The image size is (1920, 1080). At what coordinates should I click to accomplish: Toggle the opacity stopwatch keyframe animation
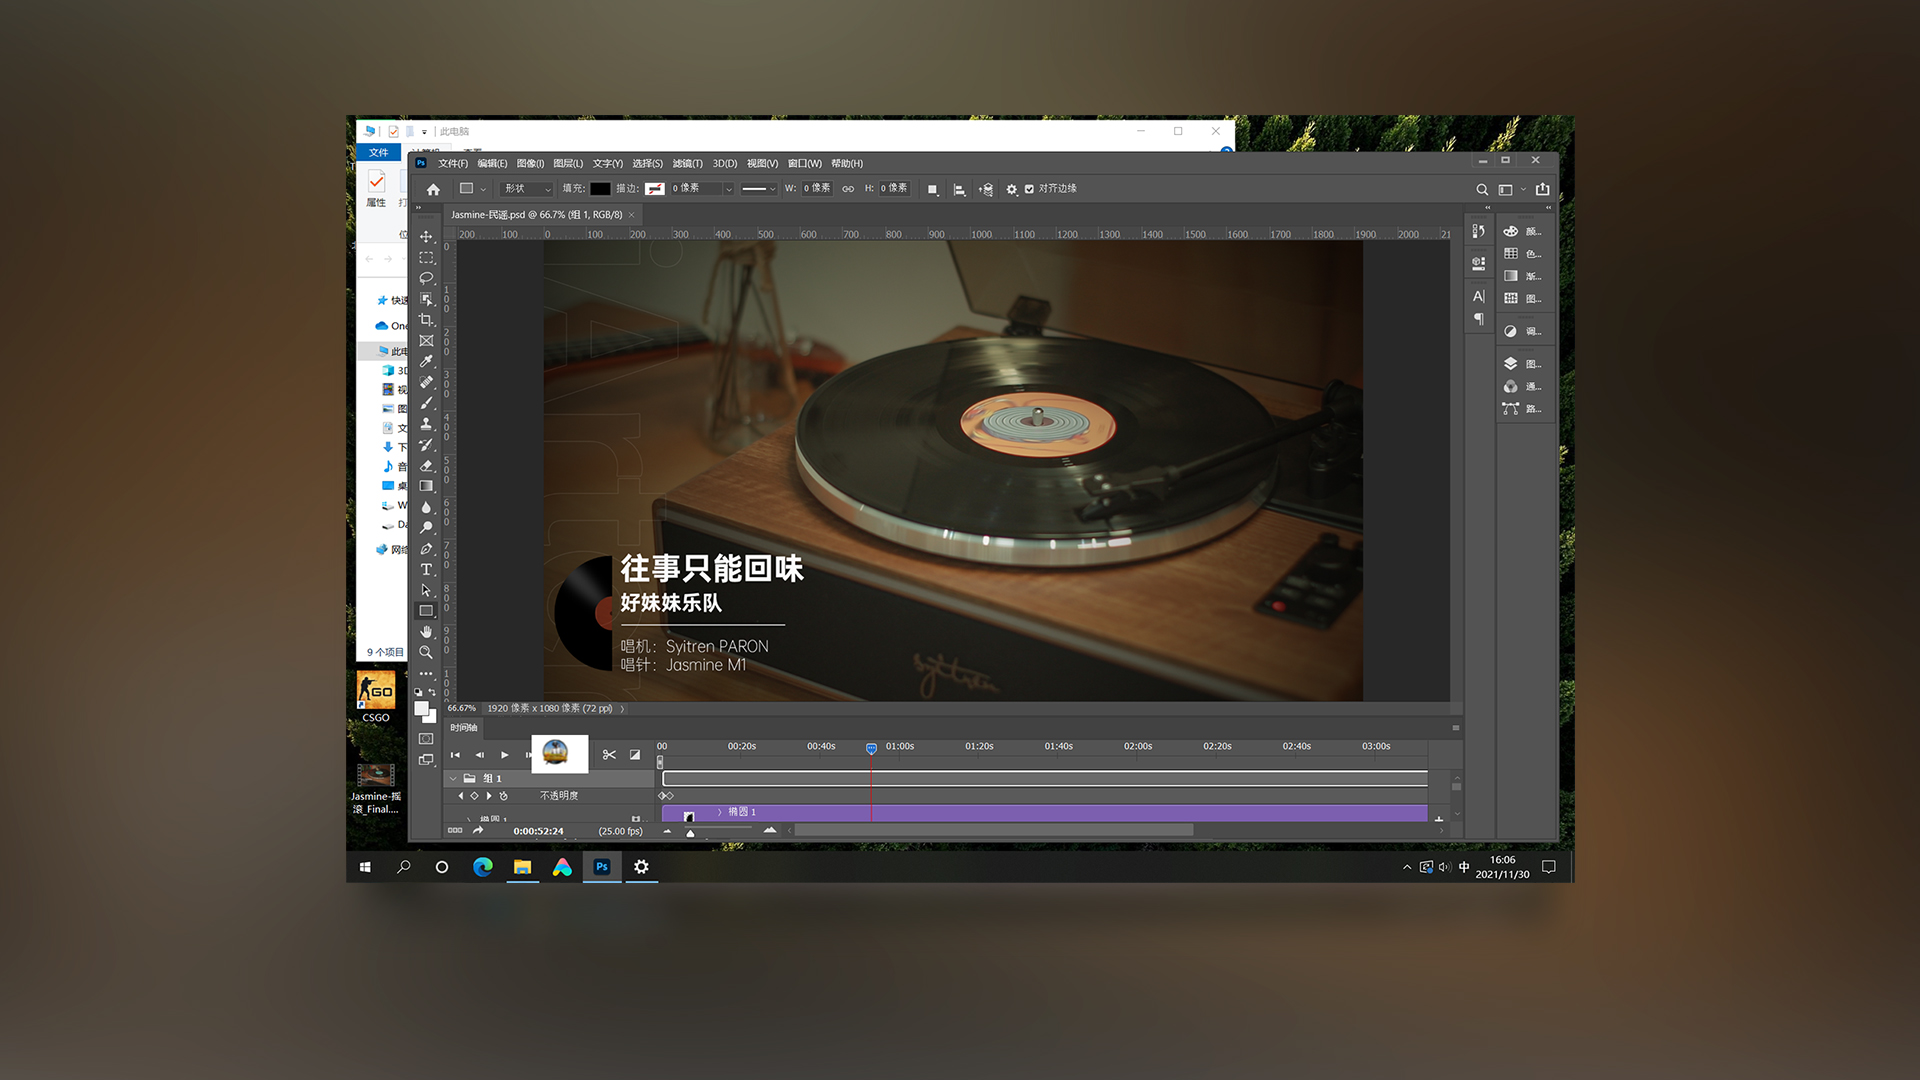coord(504,796)
